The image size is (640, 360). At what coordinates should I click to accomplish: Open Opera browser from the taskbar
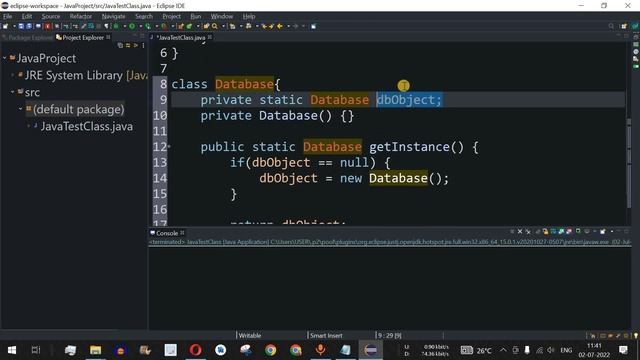pyautogui.click(x=196, y=350)
